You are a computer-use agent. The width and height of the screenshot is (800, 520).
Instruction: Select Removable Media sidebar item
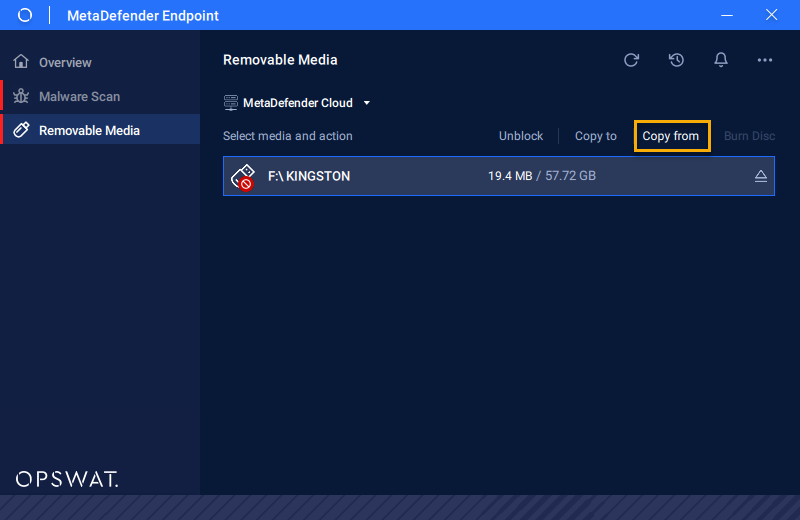(x=101, y=130)
